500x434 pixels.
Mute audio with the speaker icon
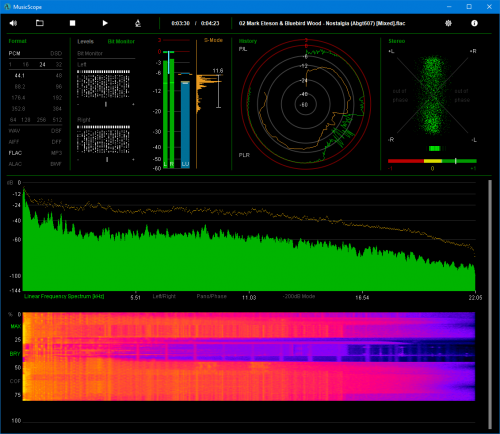13,23
